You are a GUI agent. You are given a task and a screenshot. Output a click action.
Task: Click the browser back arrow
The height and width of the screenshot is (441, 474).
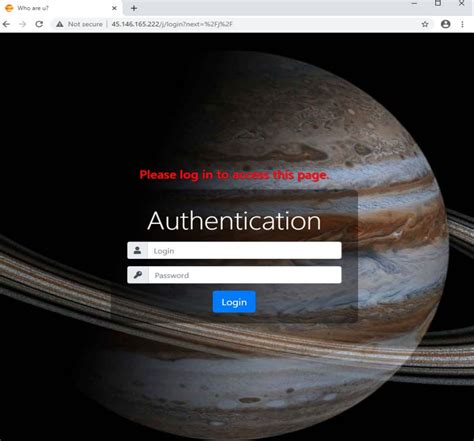[x=6, y=24]
